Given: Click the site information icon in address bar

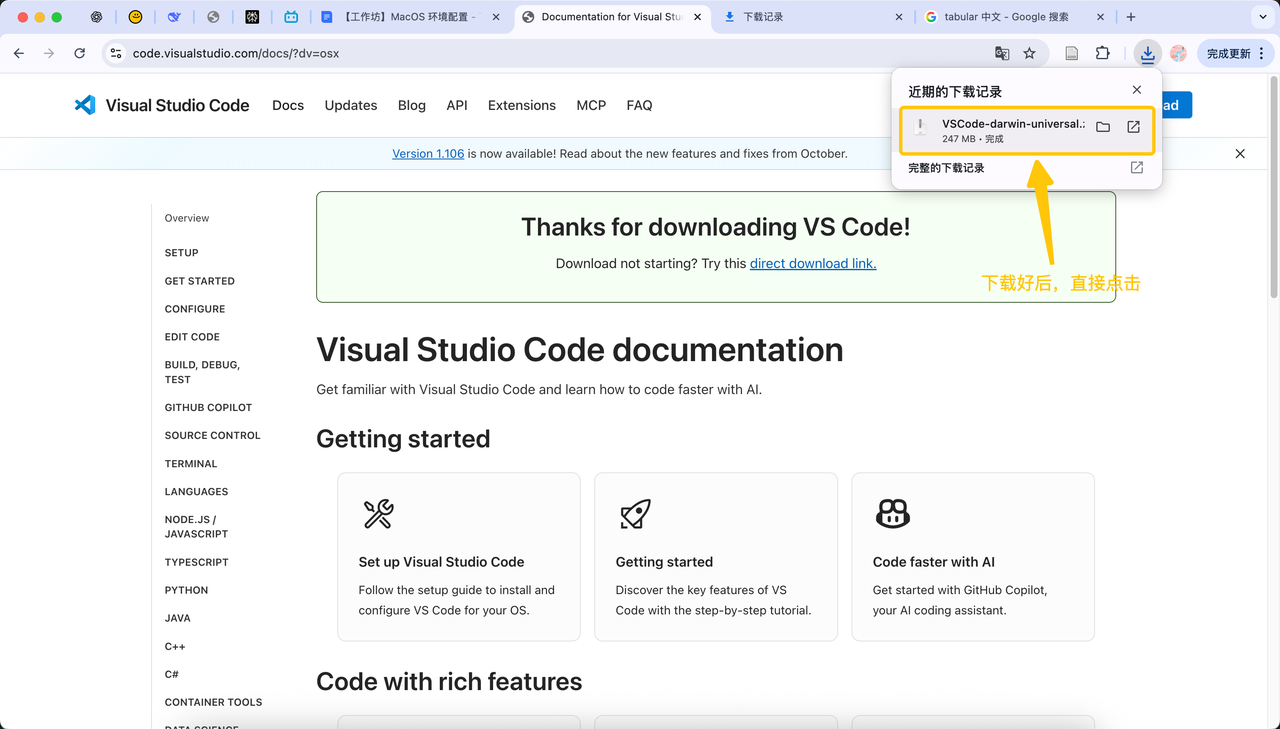Looking at the screenshot, I should [x=116, y=53].
